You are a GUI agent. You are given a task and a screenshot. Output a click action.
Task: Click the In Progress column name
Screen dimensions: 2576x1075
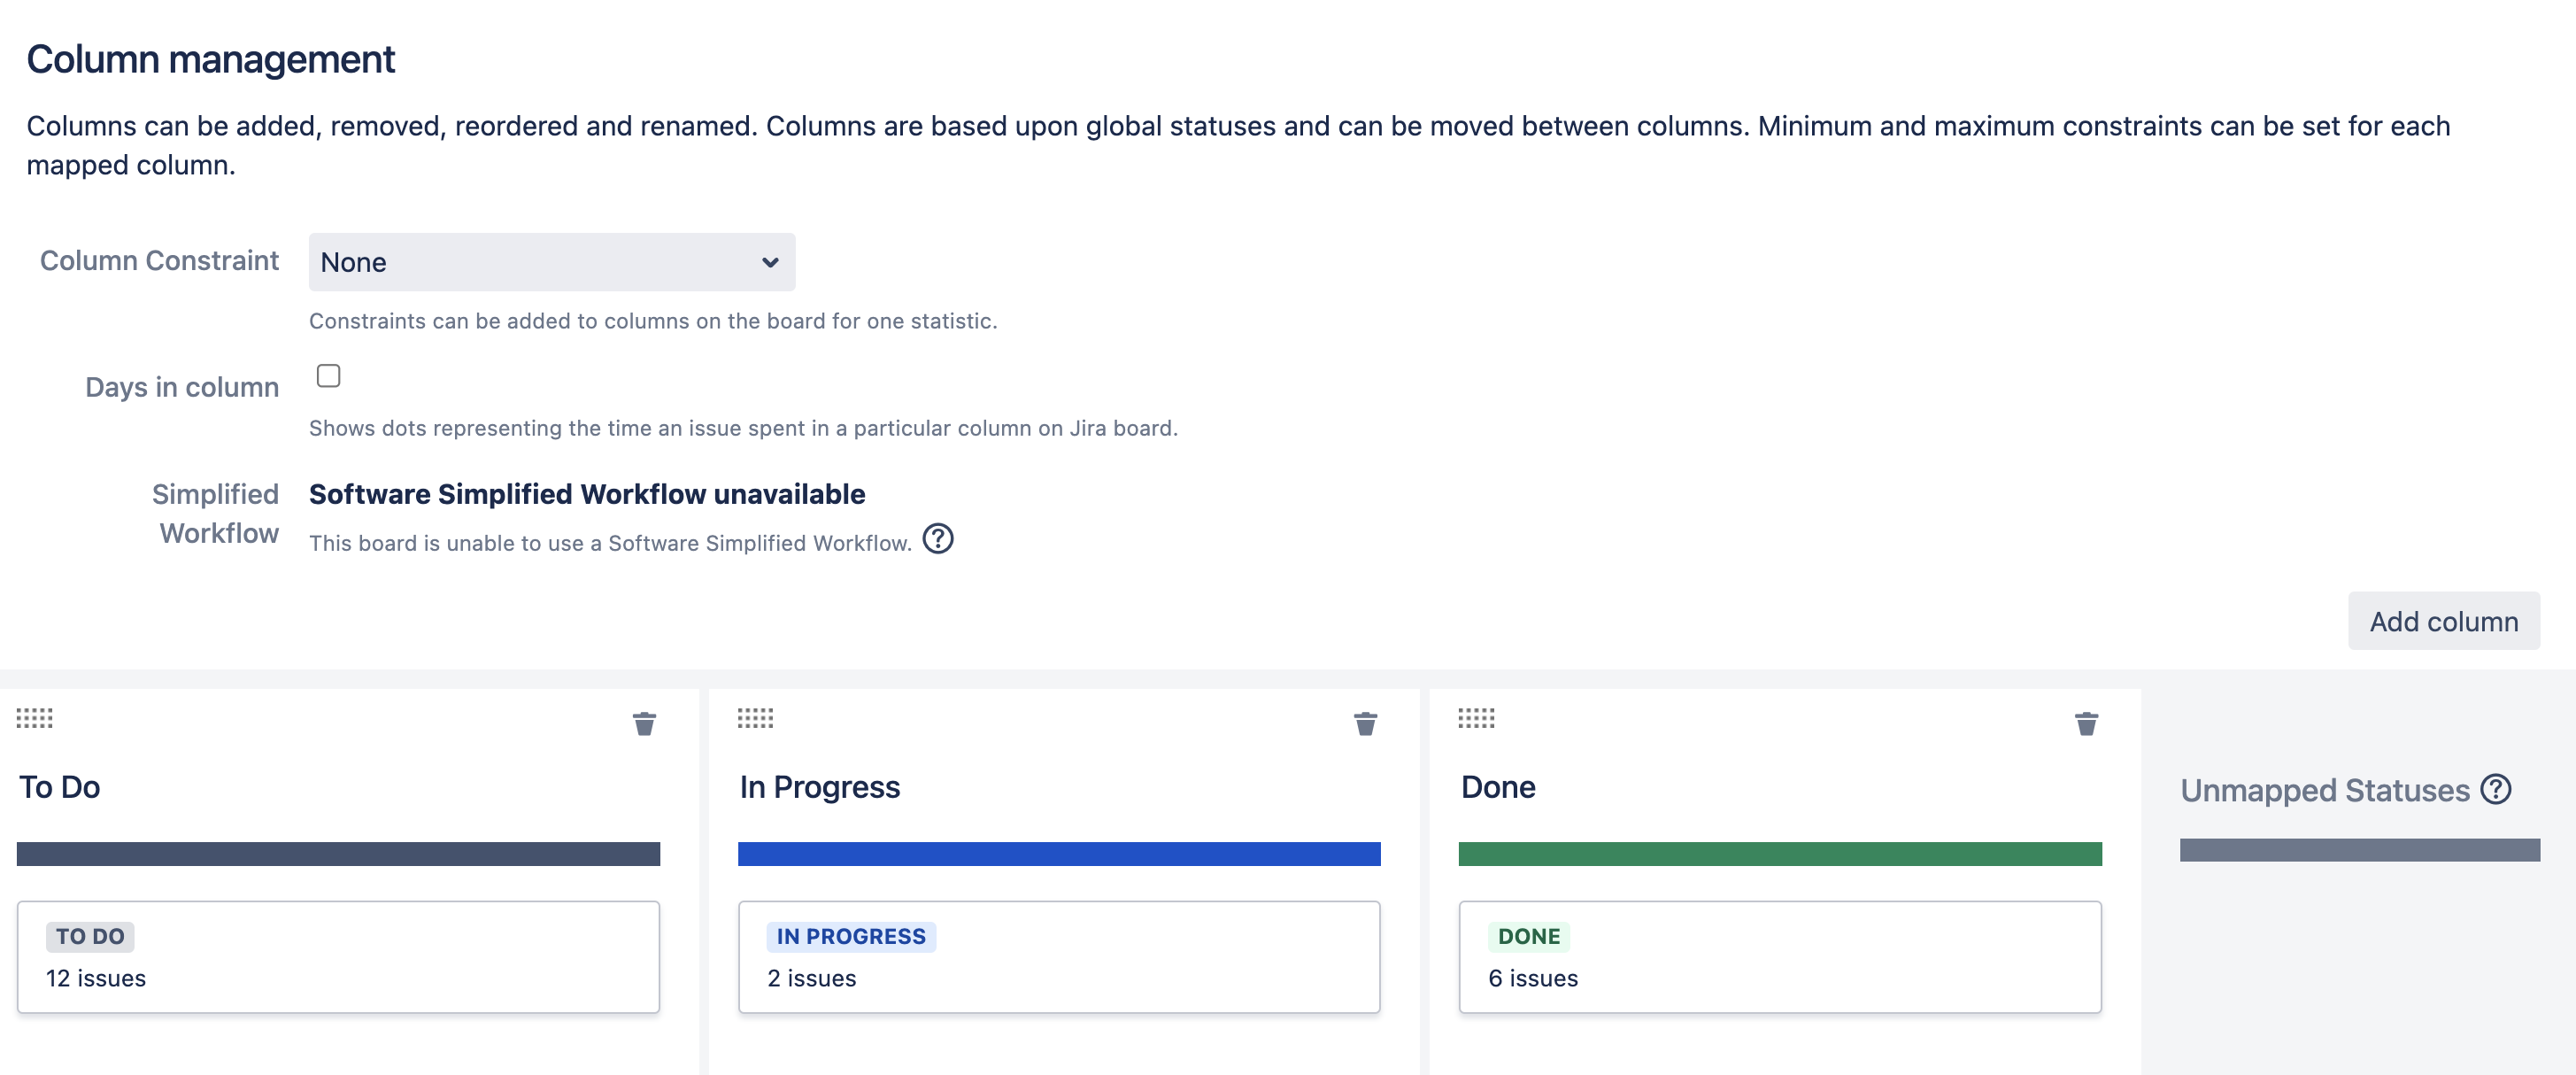820,787
